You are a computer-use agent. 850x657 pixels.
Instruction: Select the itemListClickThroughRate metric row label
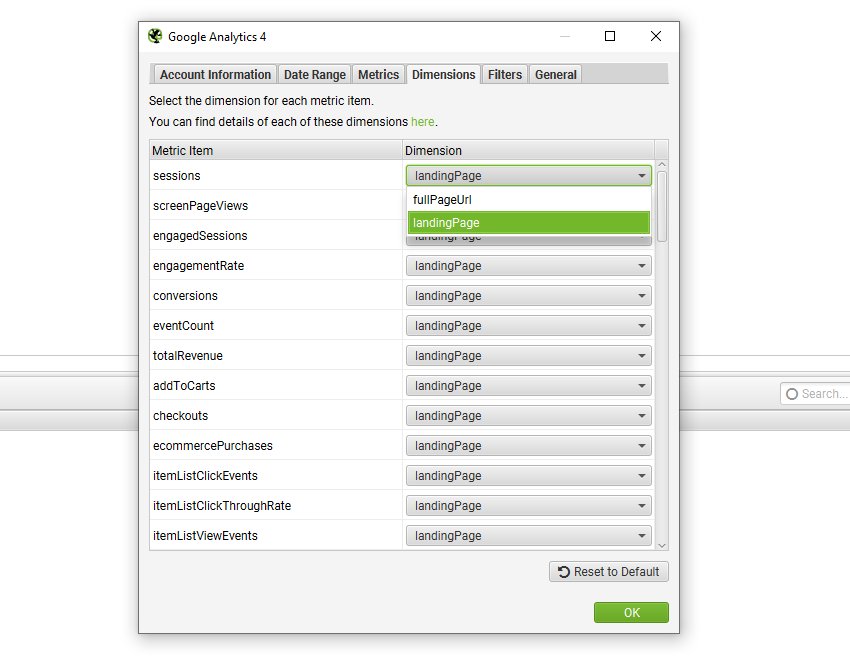222,506
